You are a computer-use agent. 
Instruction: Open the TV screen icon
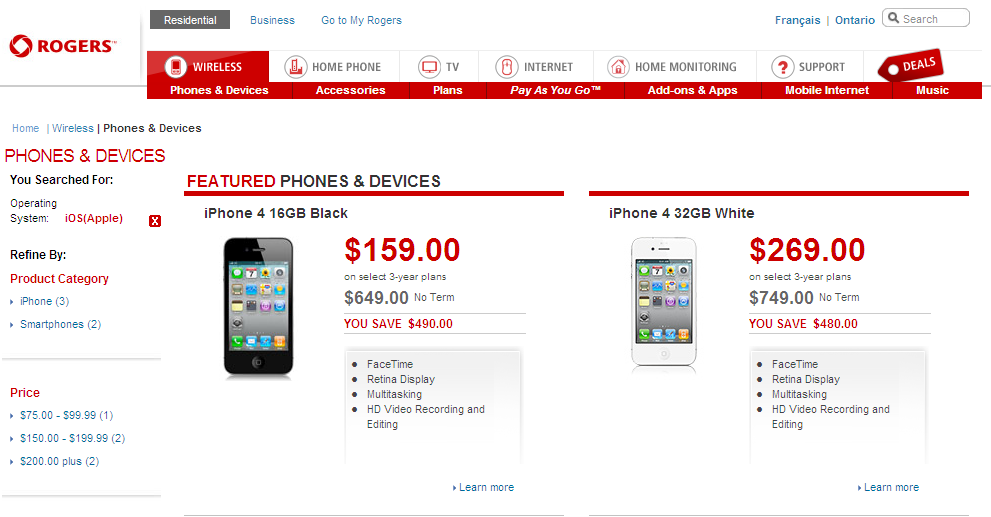coord(430,66)
